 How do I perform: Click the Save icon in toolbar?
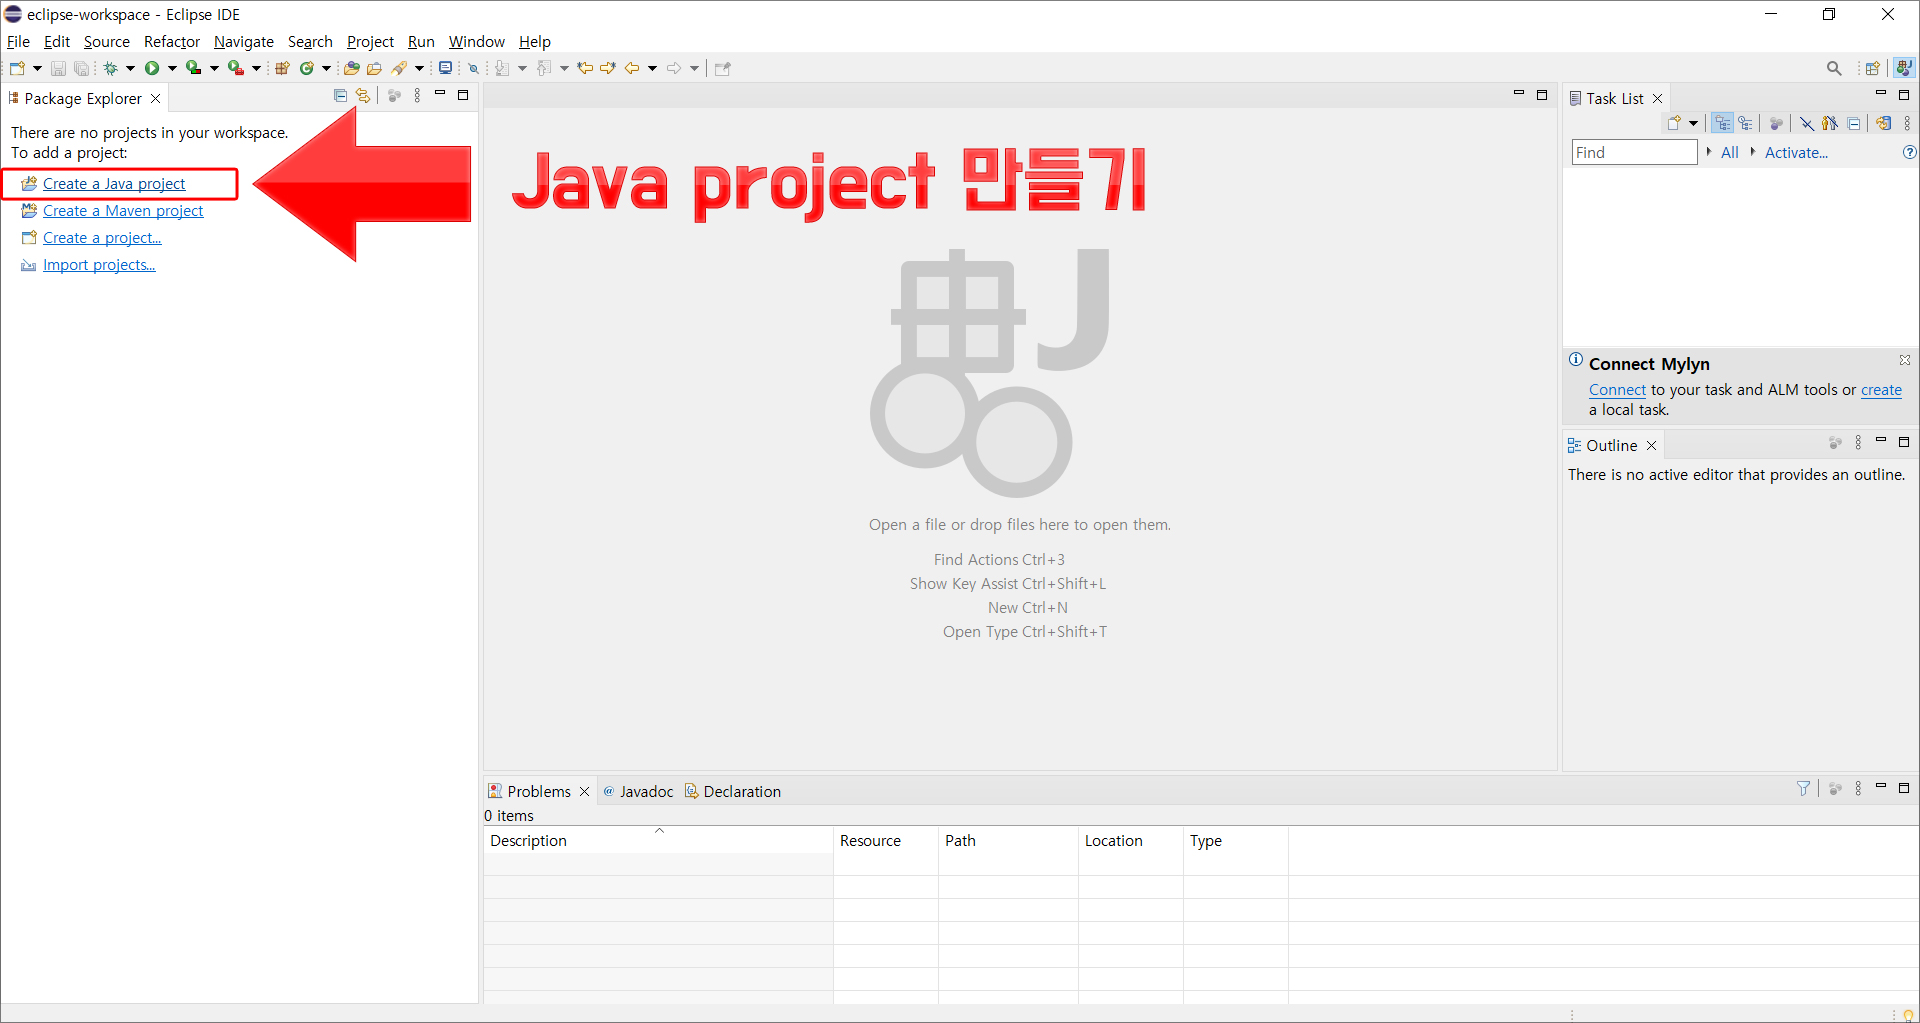[58, 68]
